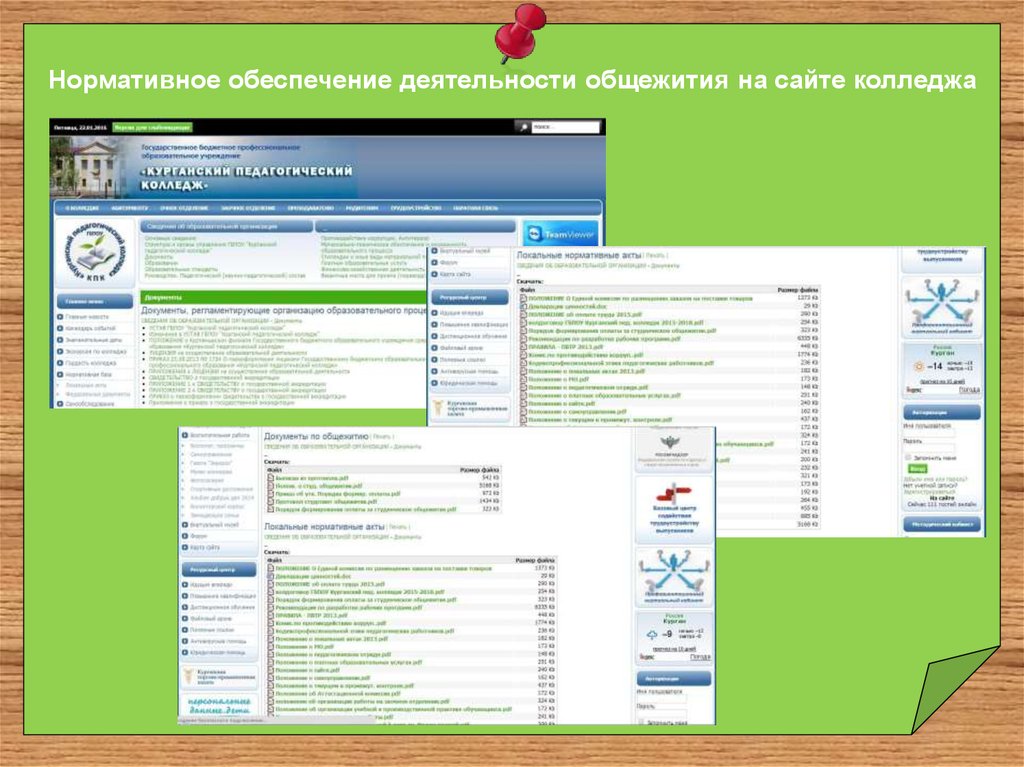Click the Рособрнадзор emblem banner
Image resolution: width=1024 pixels, height=767 pixels.
click(x=672, y=449)
